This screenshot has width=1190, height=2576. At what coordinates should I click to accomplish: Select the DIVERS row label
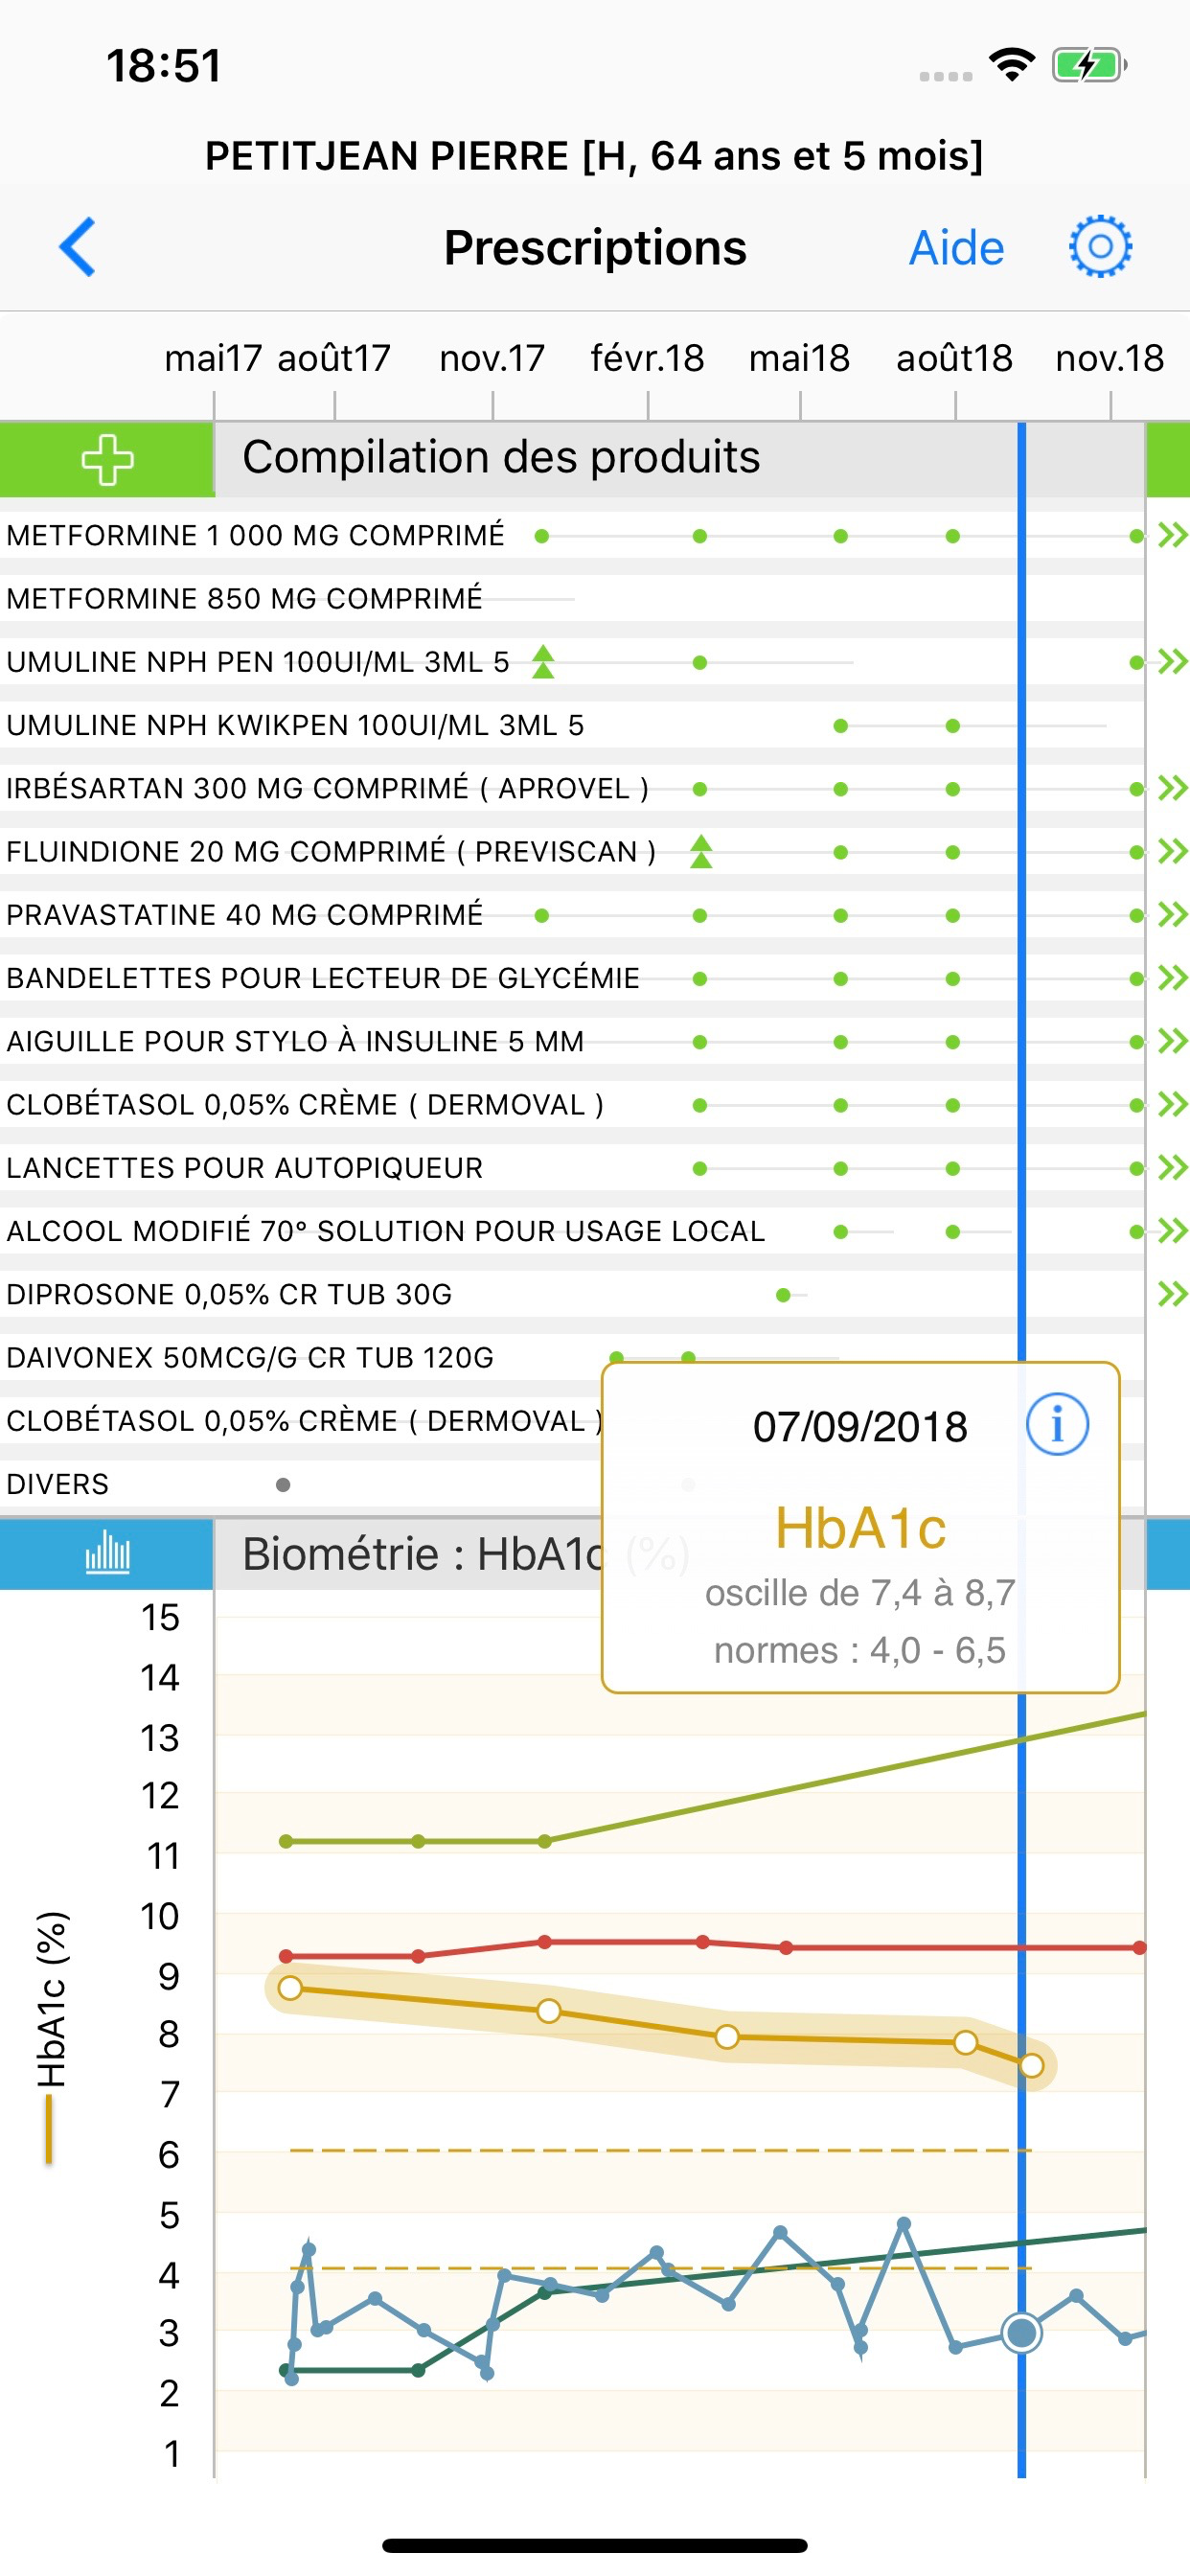pyautogui.click(x=57, y=1485)
